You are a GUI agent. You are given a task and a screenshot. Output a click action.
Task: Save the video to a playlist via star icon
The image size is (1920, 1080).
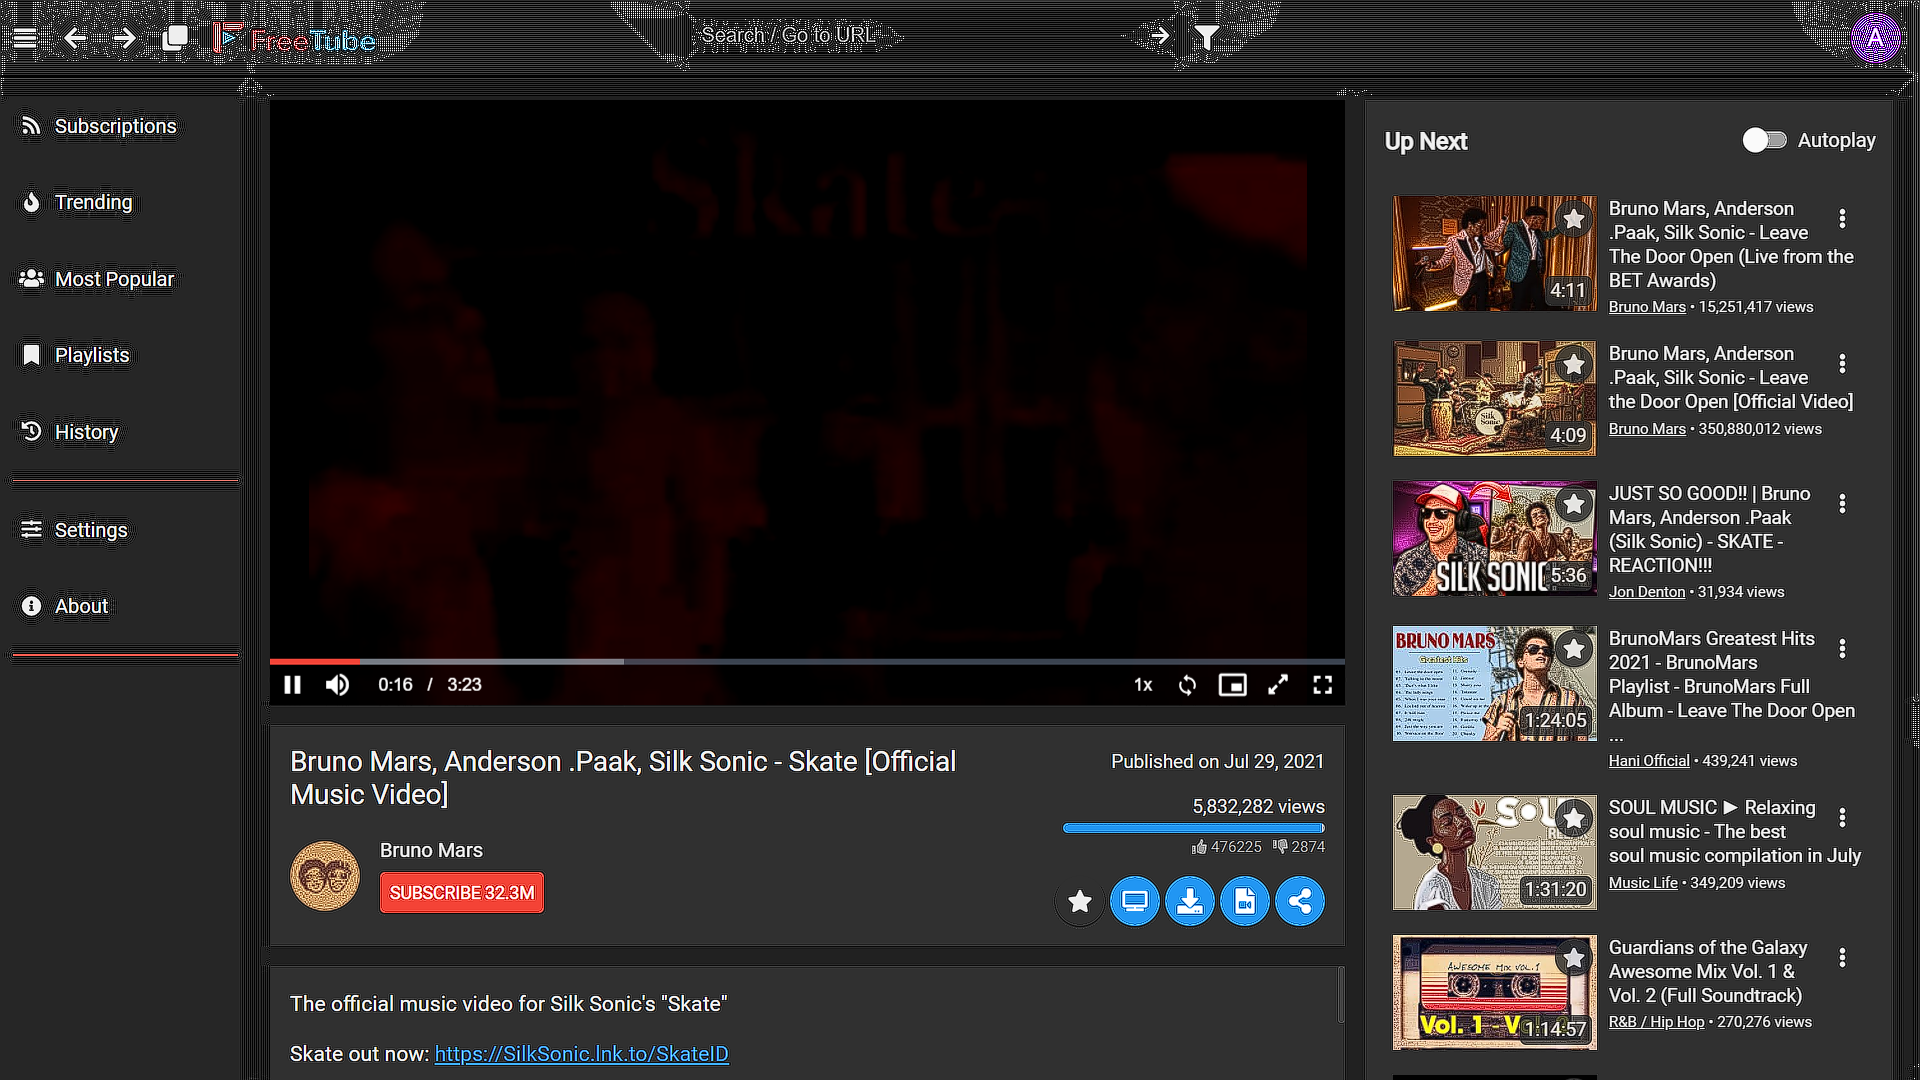point(1079,901)
